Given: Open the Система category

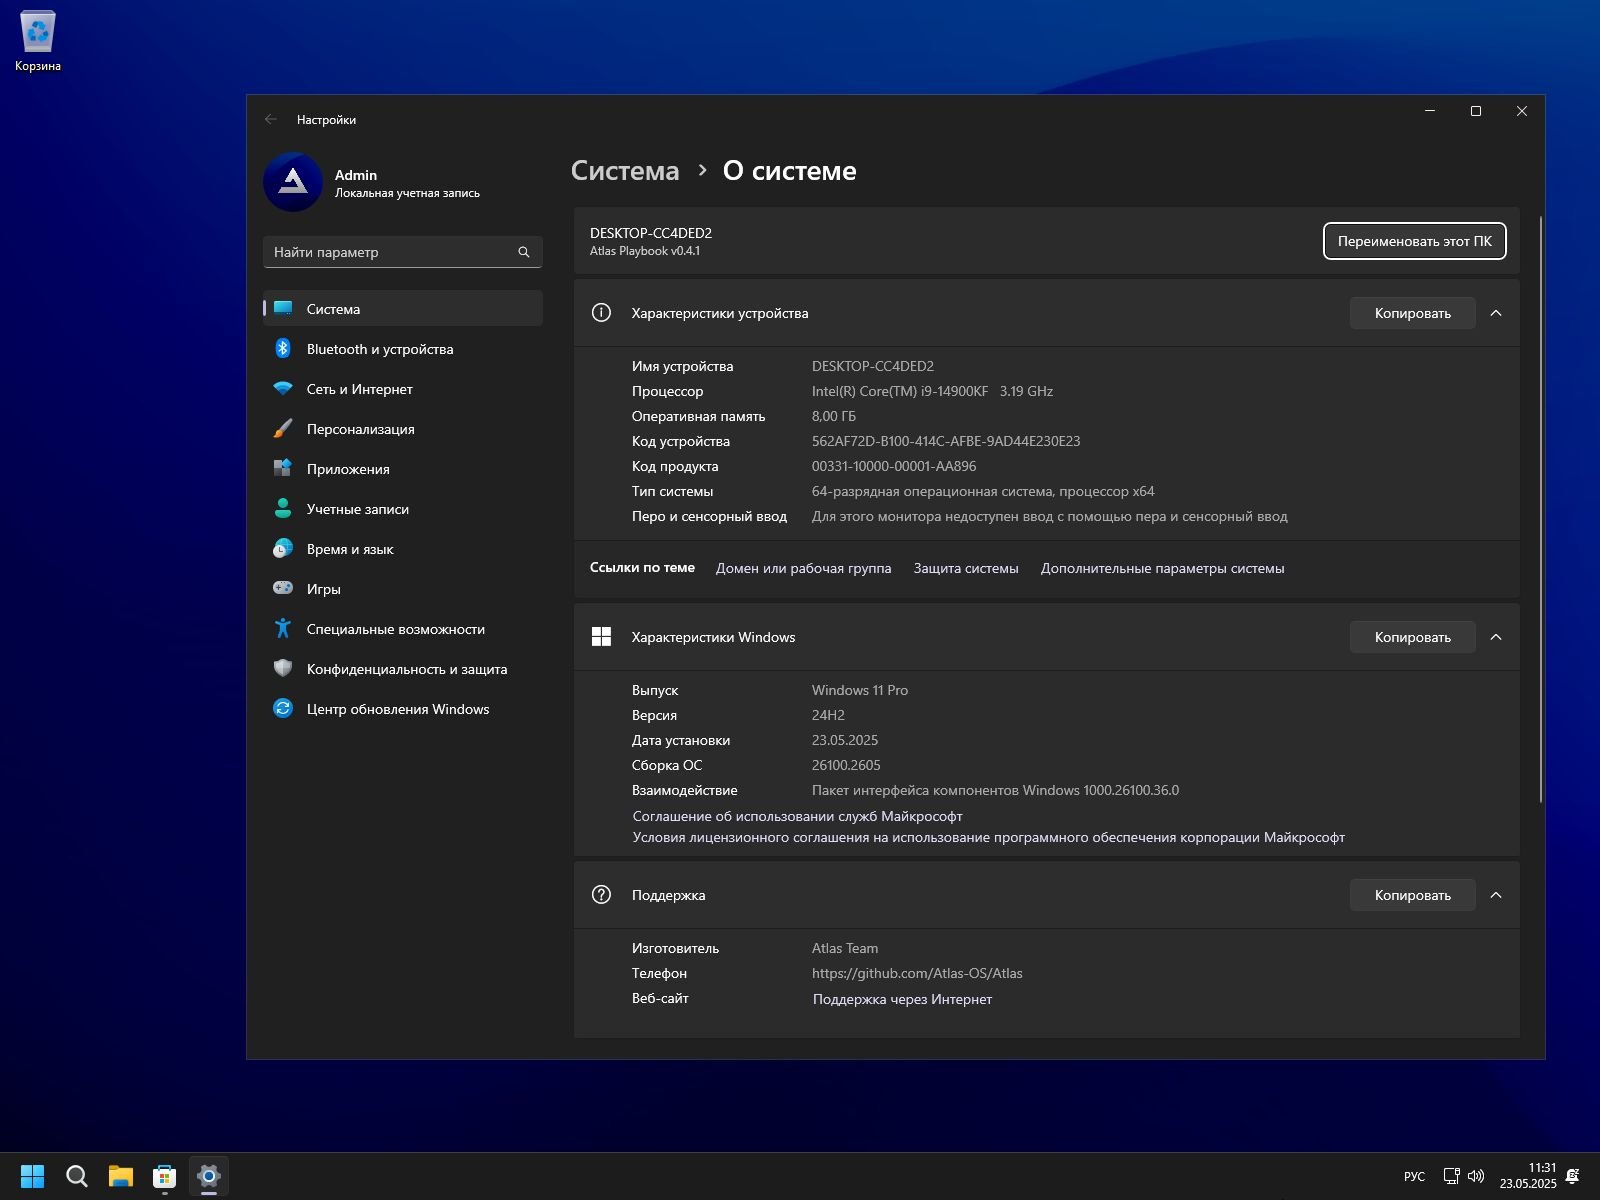Looking at the screenshot, I should click(x=402, y=308).
